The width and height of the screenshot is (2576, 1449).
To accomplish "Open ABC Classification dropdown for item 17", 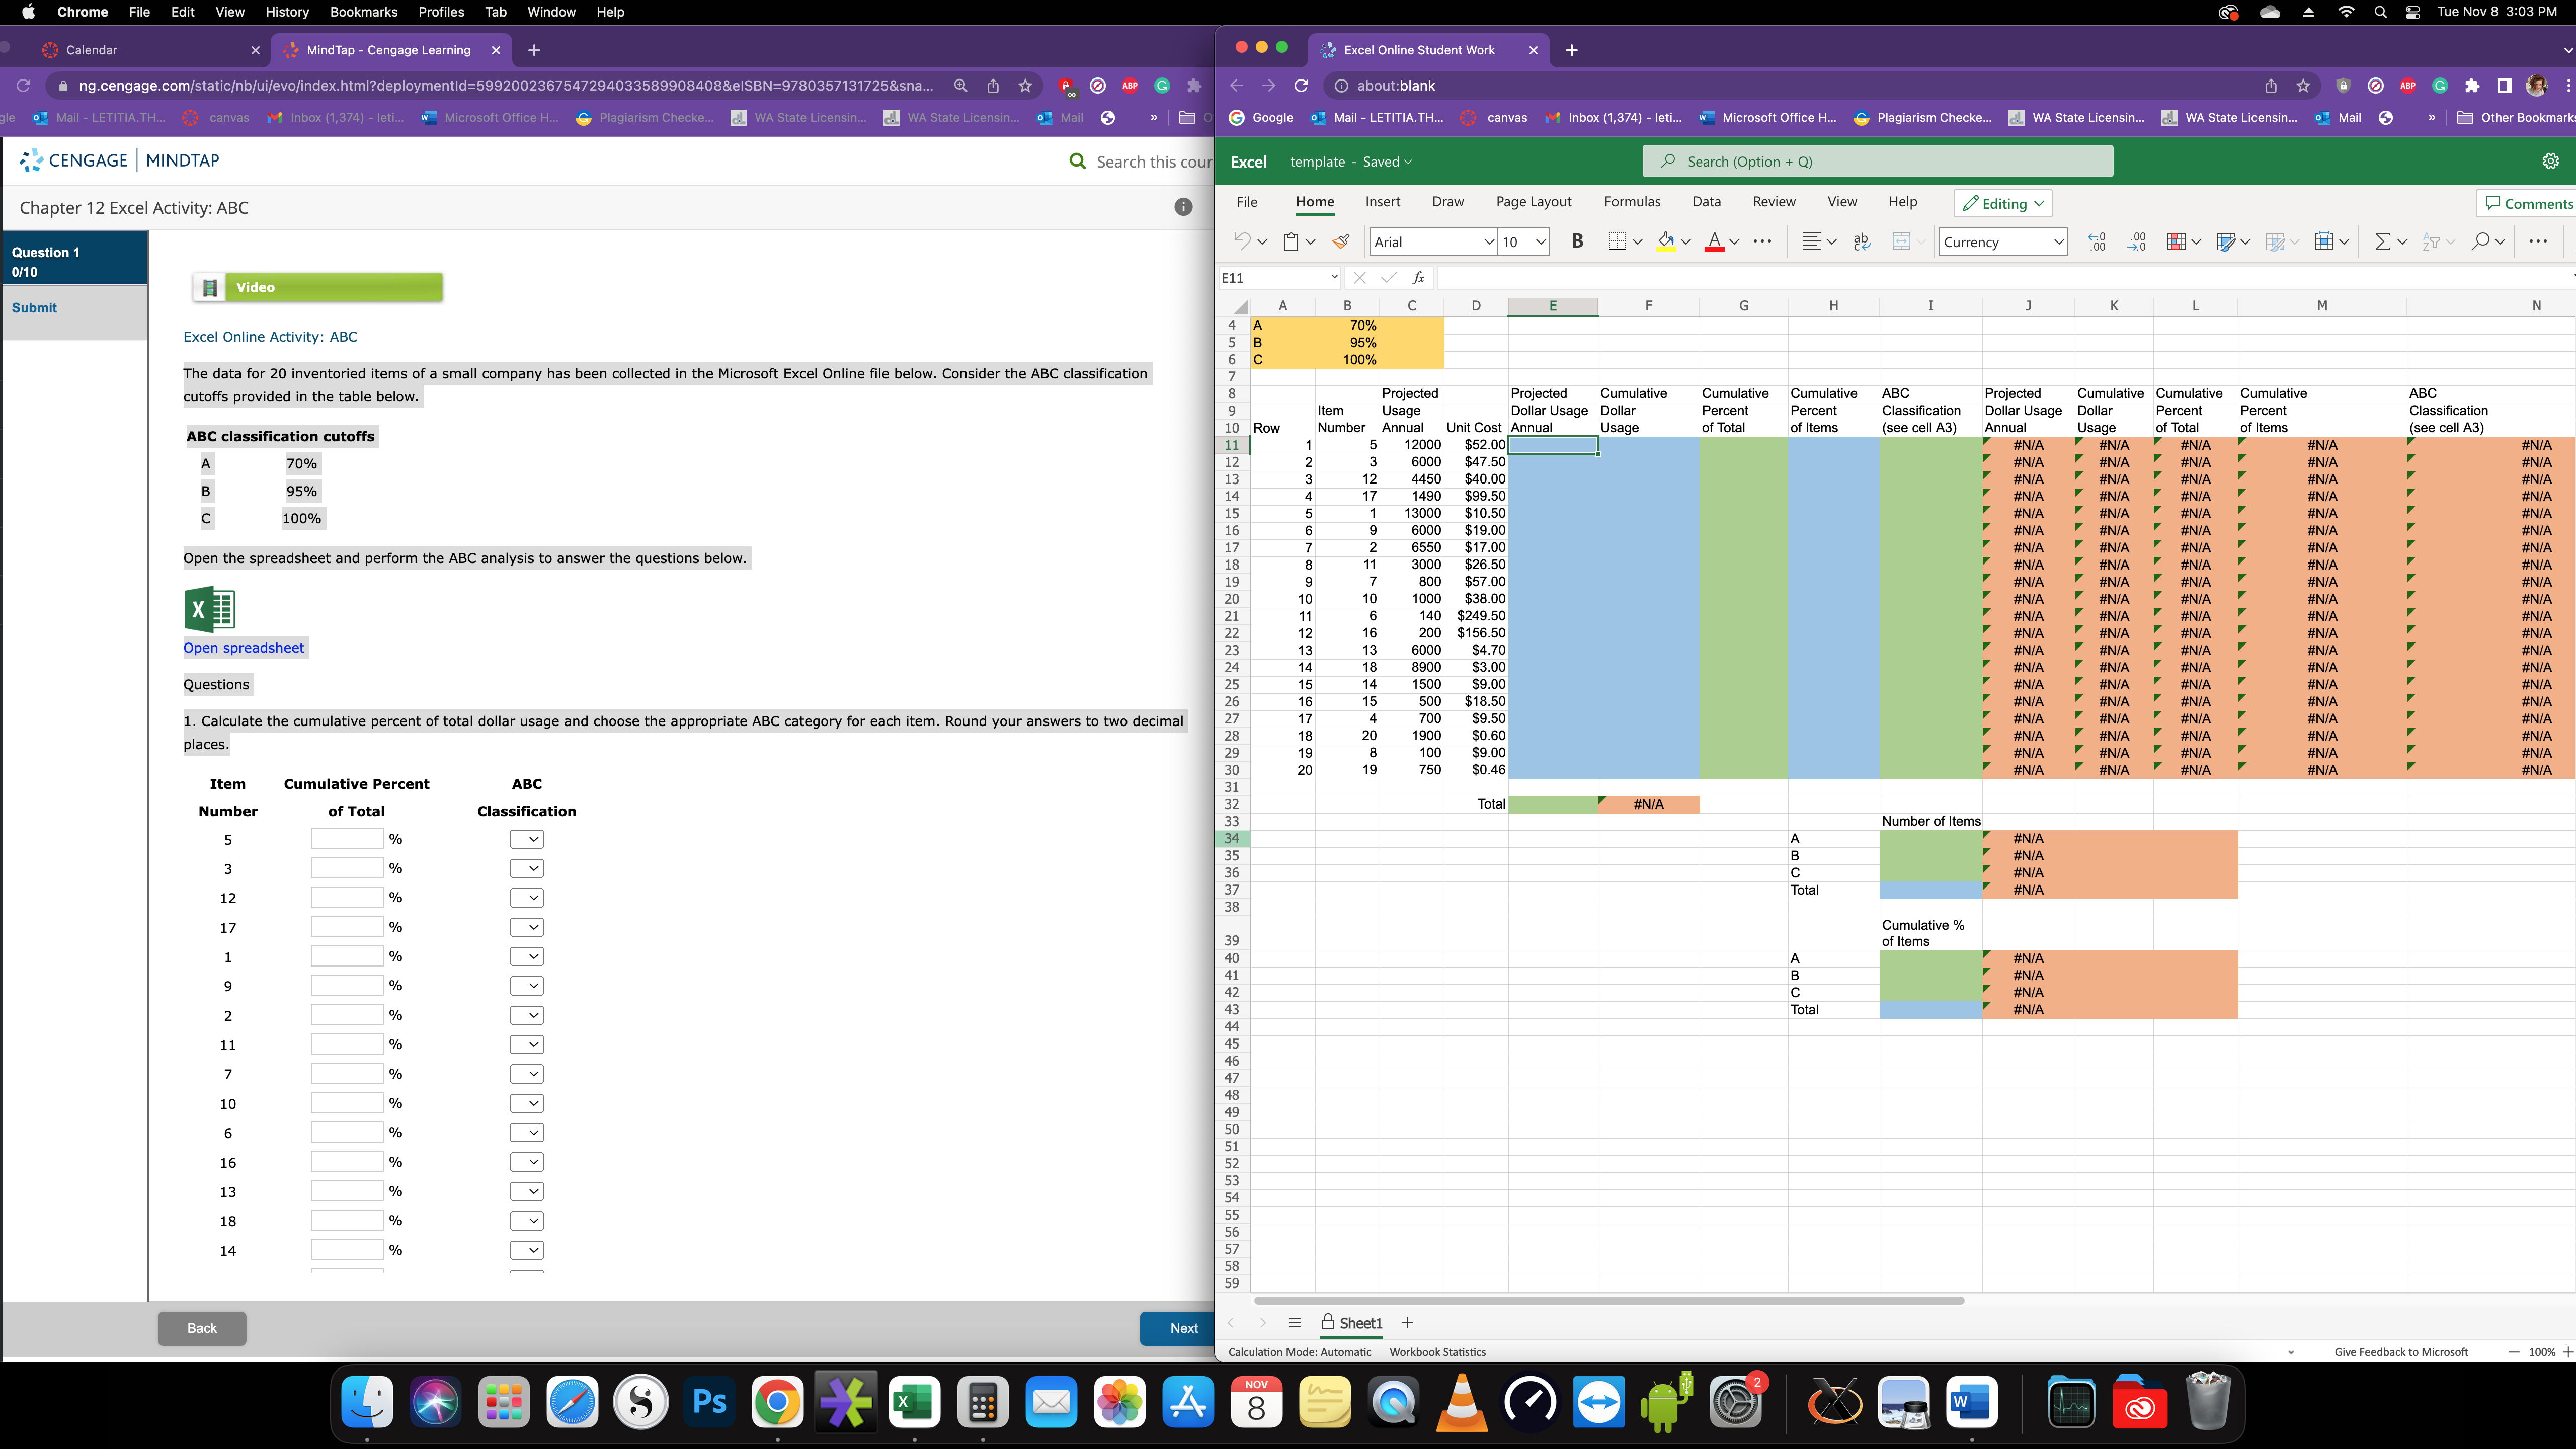I will click(526, 928).
